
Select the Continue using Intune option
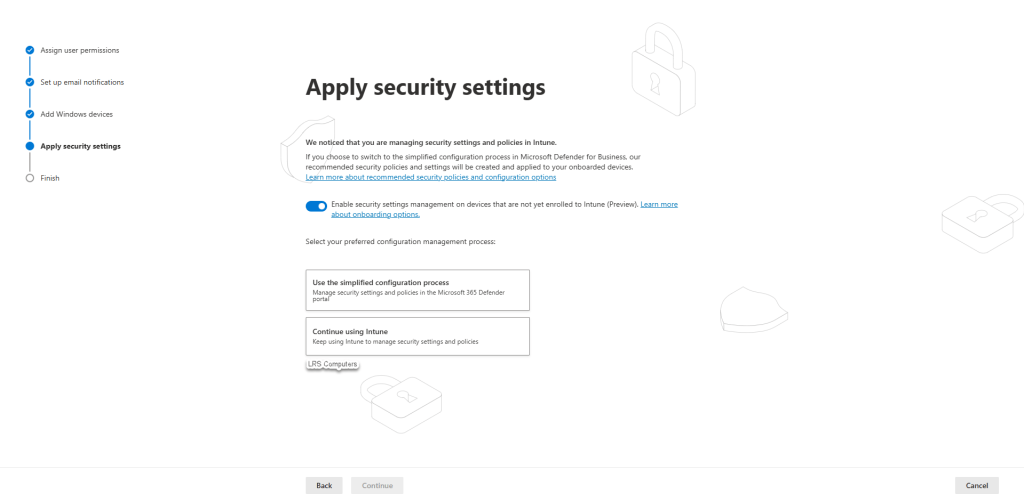[x=417, y=336]
